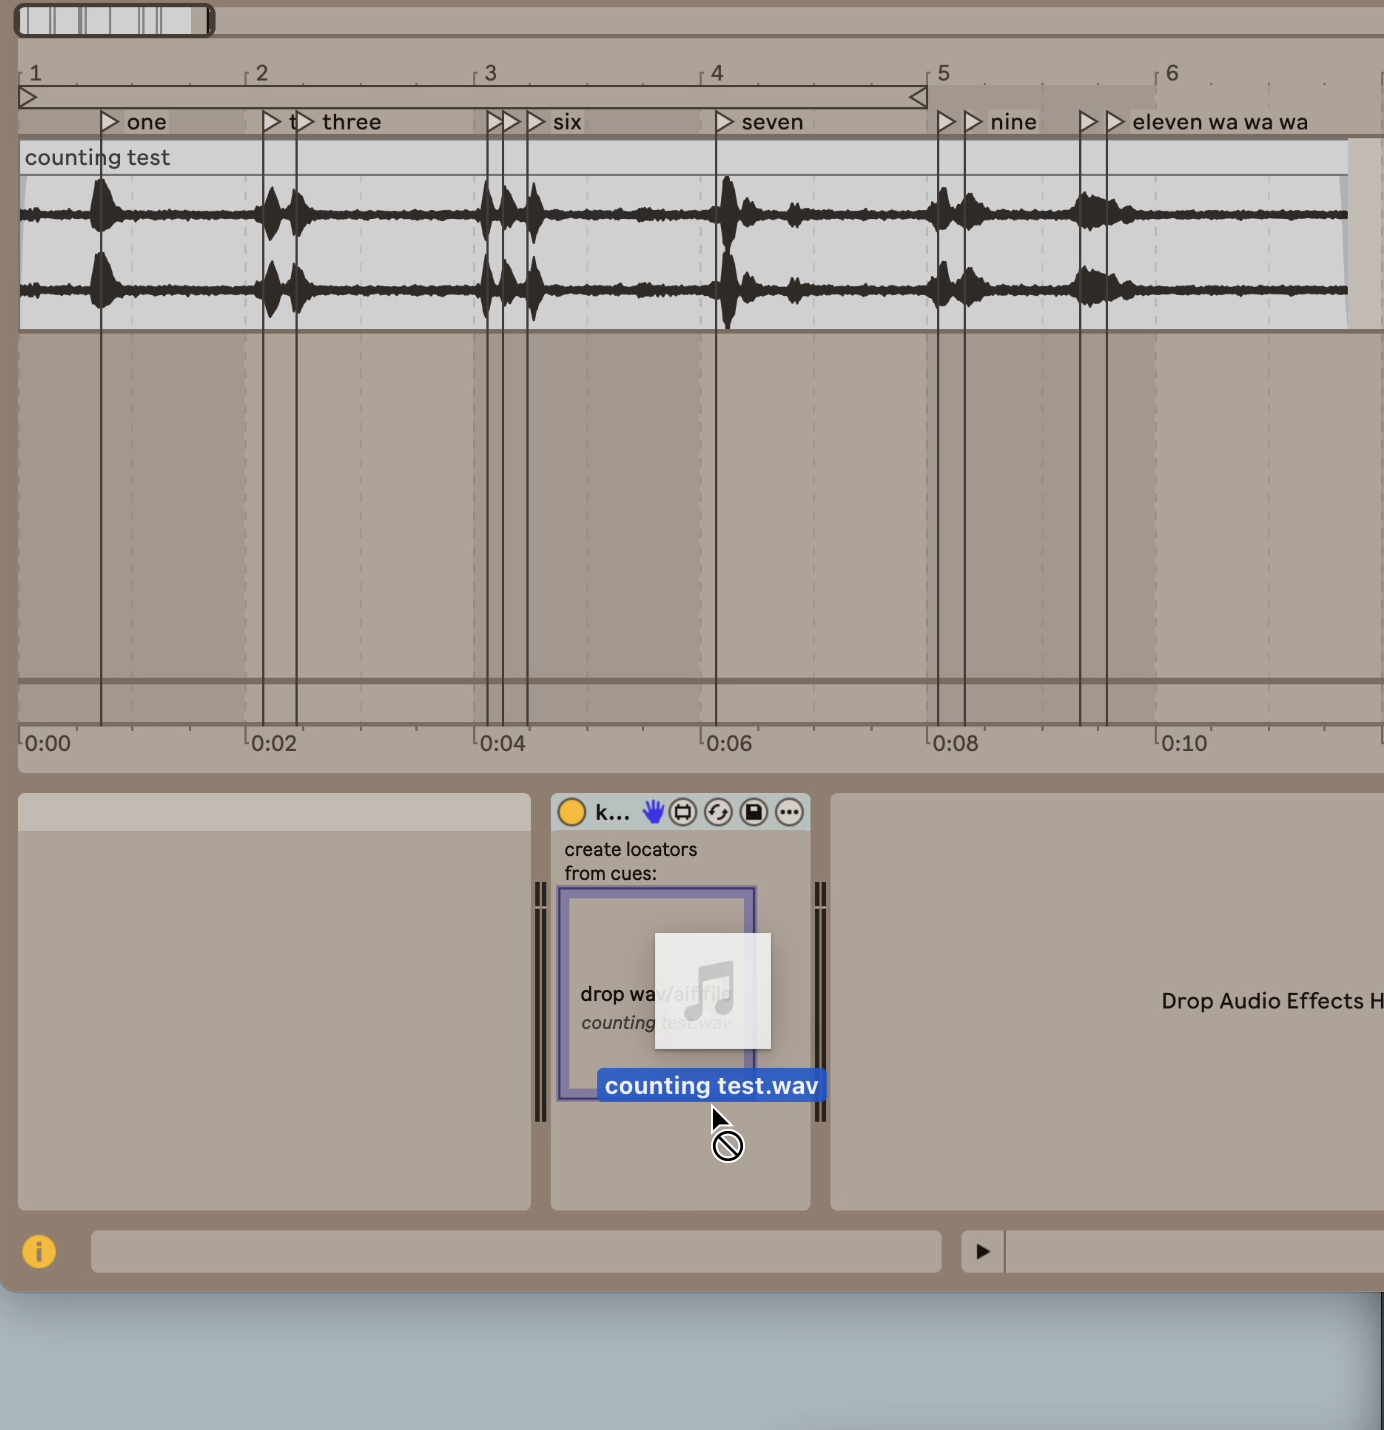Select the 'six' locator triangle
Image resolution: width=1384 pixels, height=1430 pixels.
pyautogui.click(x=537, y=122)
